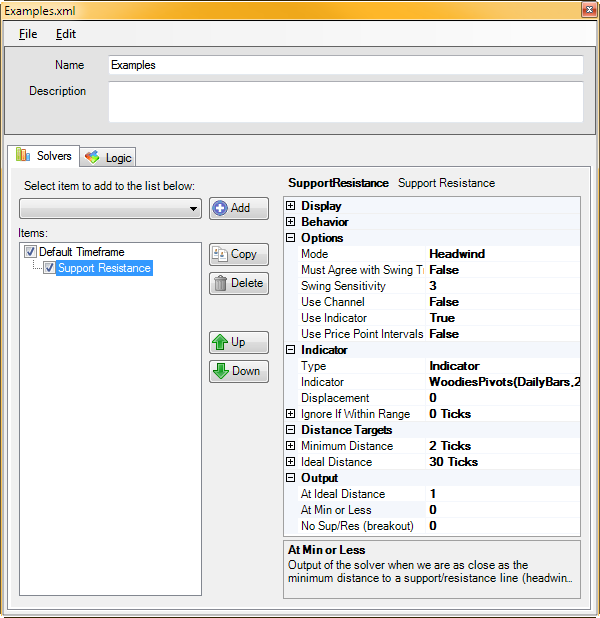Collapse the Distance Targets group
Viewport: 600px width, 618px height.
click(x=291, y=430)
